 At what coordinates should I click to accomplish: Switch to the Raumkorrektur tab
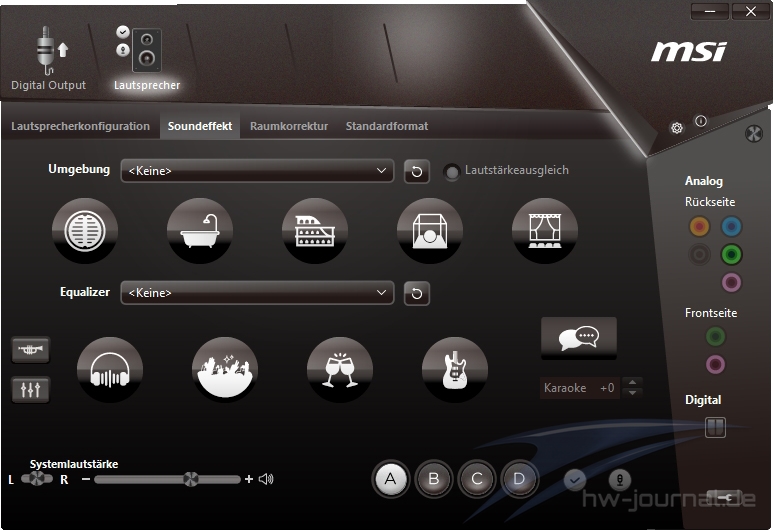[x=288, y=126]
